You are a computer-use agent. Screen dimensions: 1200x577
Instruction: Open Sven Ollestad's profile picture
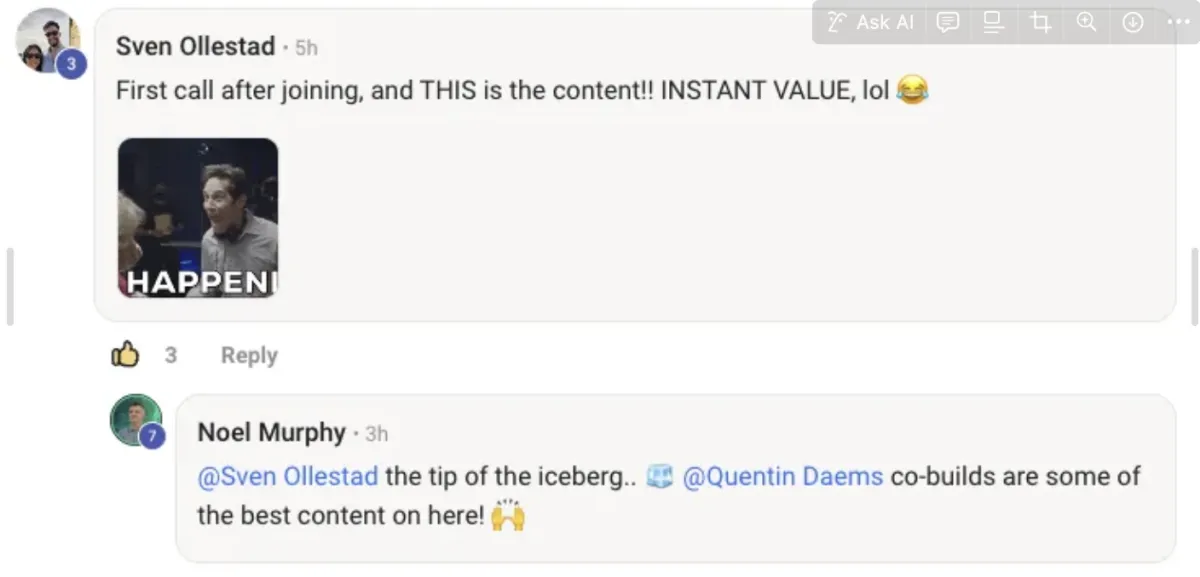[47, 40]
